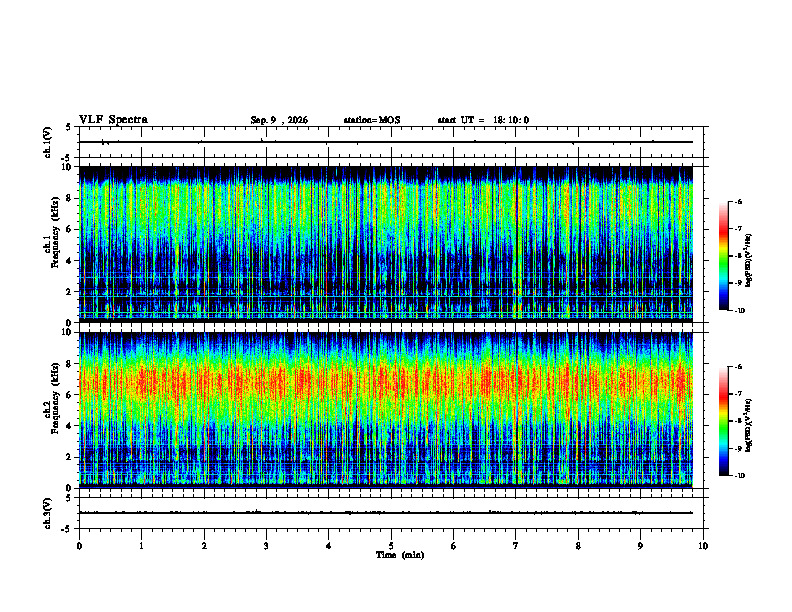Click the ch.3 waveform trace line
This screenshot has width=792, height=612.
[x=386, y=513]
